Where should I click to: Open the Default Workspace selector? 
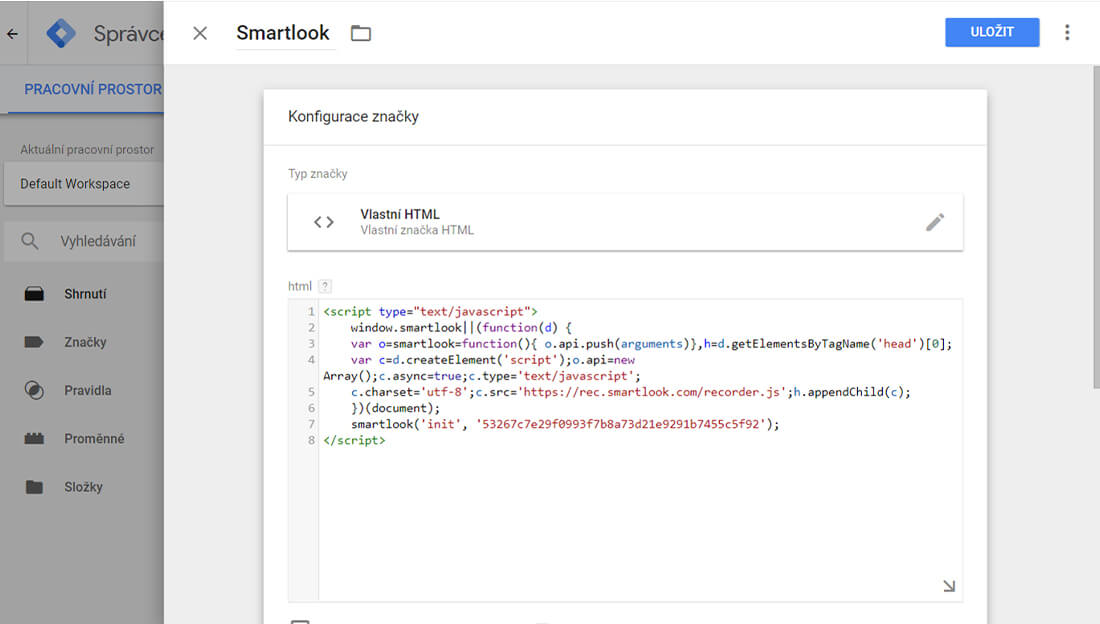[83, 184]
